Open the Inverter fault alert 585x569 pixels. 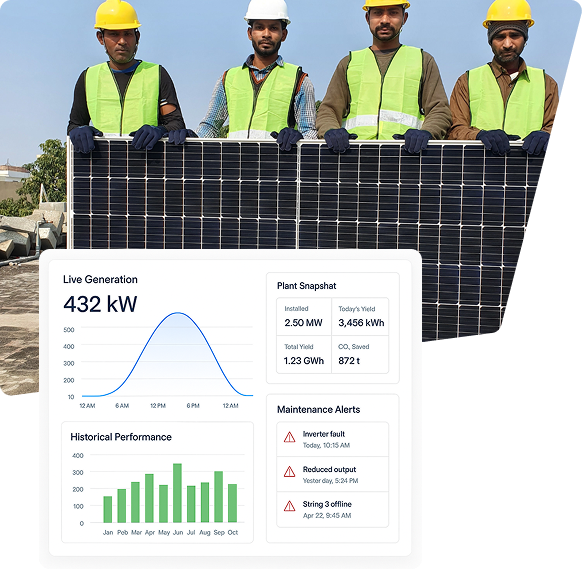click(332, 439)
